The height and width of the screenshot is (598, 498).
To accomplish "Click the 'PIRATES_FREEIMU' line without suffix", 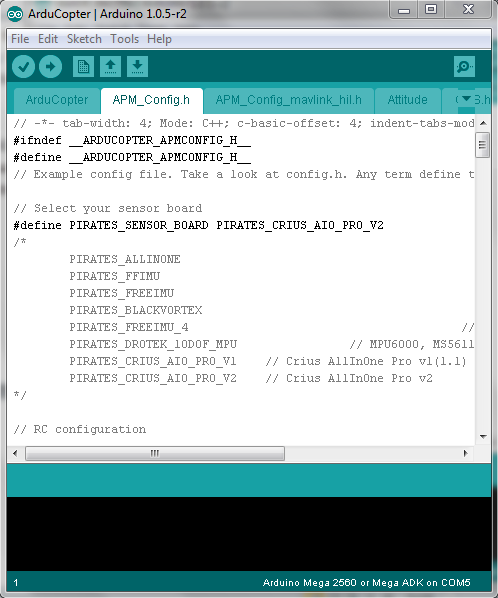I will click(x=121, y=293).
